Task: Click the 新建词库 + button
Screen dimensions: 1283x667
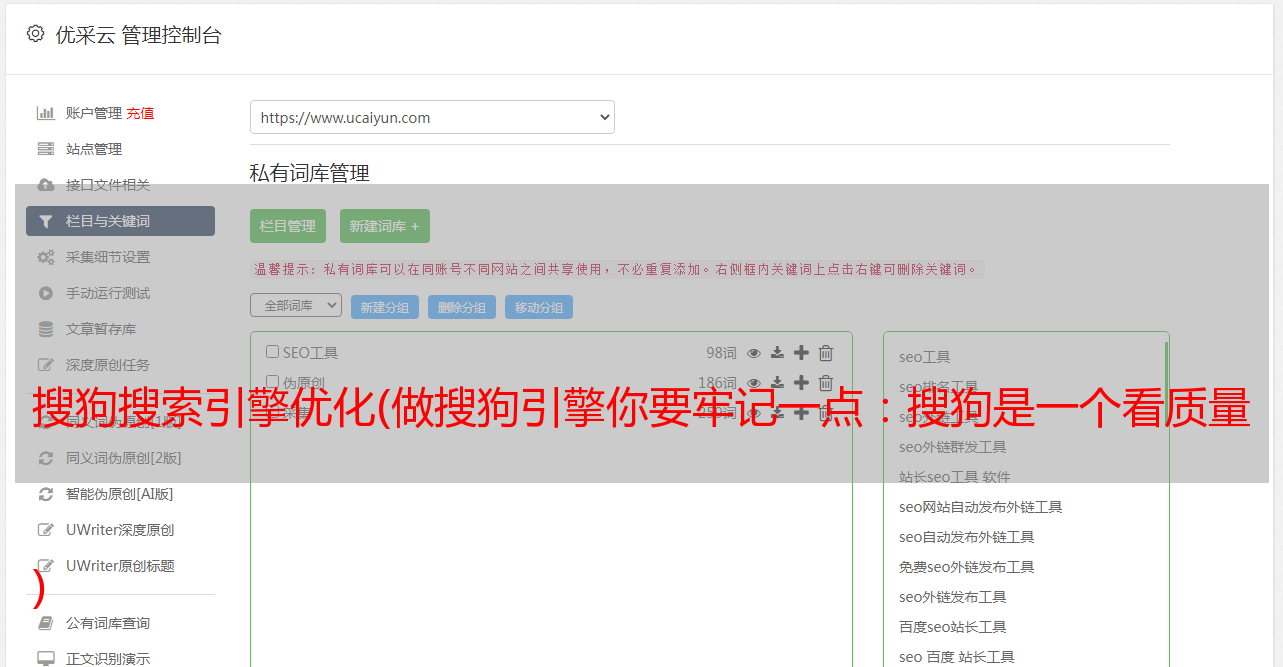Action: (x=385, y=226)
